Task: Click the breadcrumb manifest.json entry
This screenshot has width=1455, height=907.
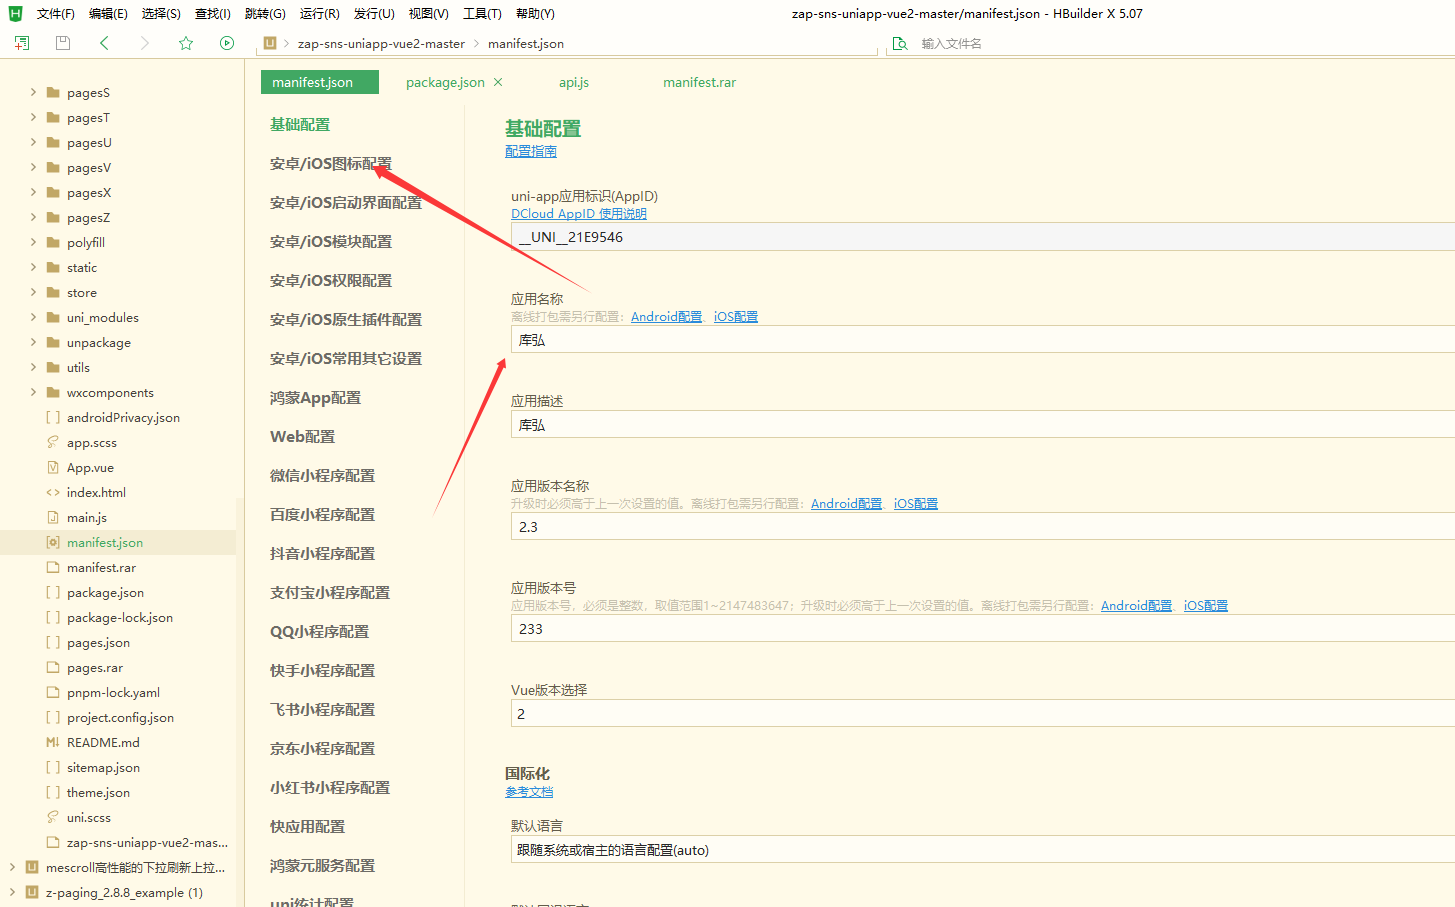Action: pos(526,43)
